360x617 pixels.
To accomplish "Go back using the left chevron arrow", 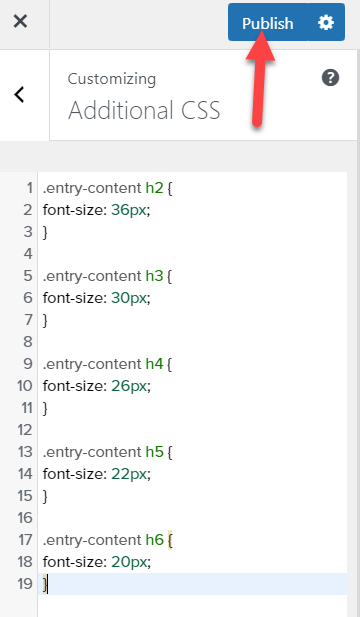I will pyautogui.click(x=19, y=95).
